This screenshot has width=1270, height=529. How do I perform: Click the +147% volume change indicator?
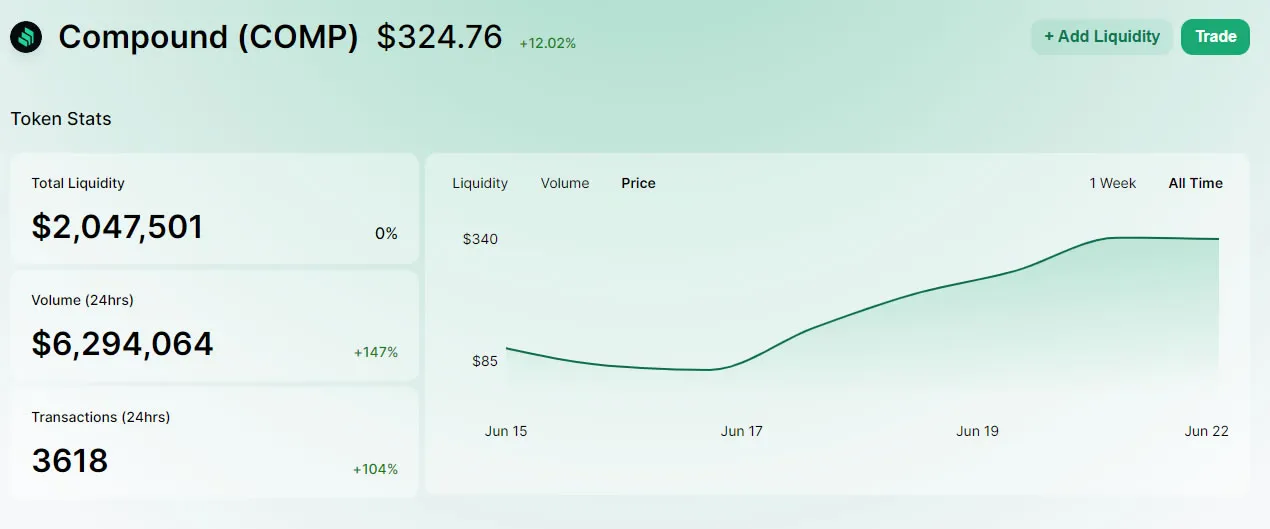pos(376,352)
